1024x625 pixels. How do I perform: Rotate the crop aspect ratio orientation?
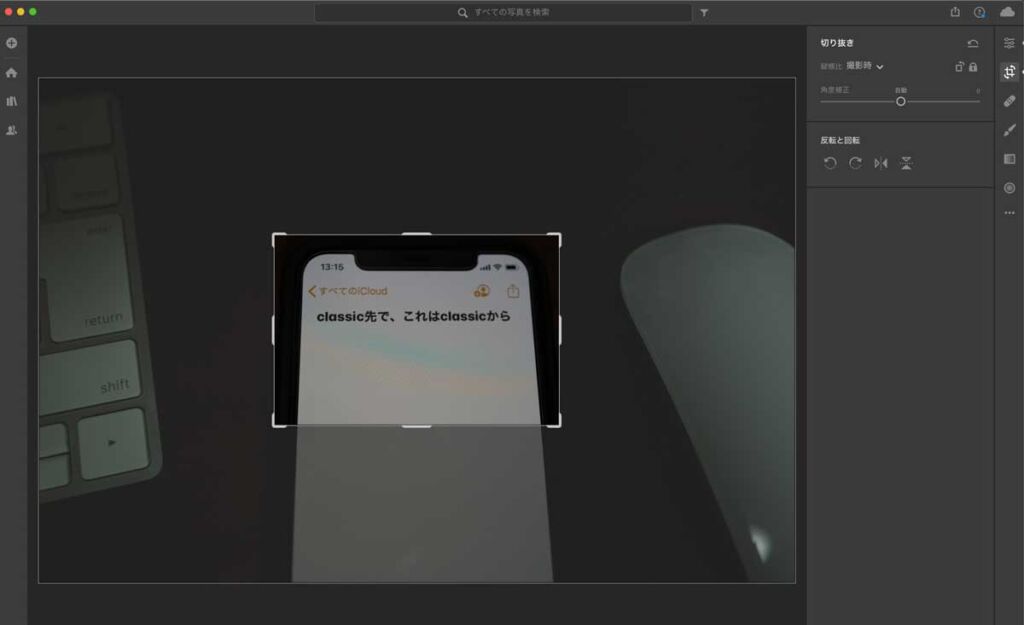coord(959,67)
